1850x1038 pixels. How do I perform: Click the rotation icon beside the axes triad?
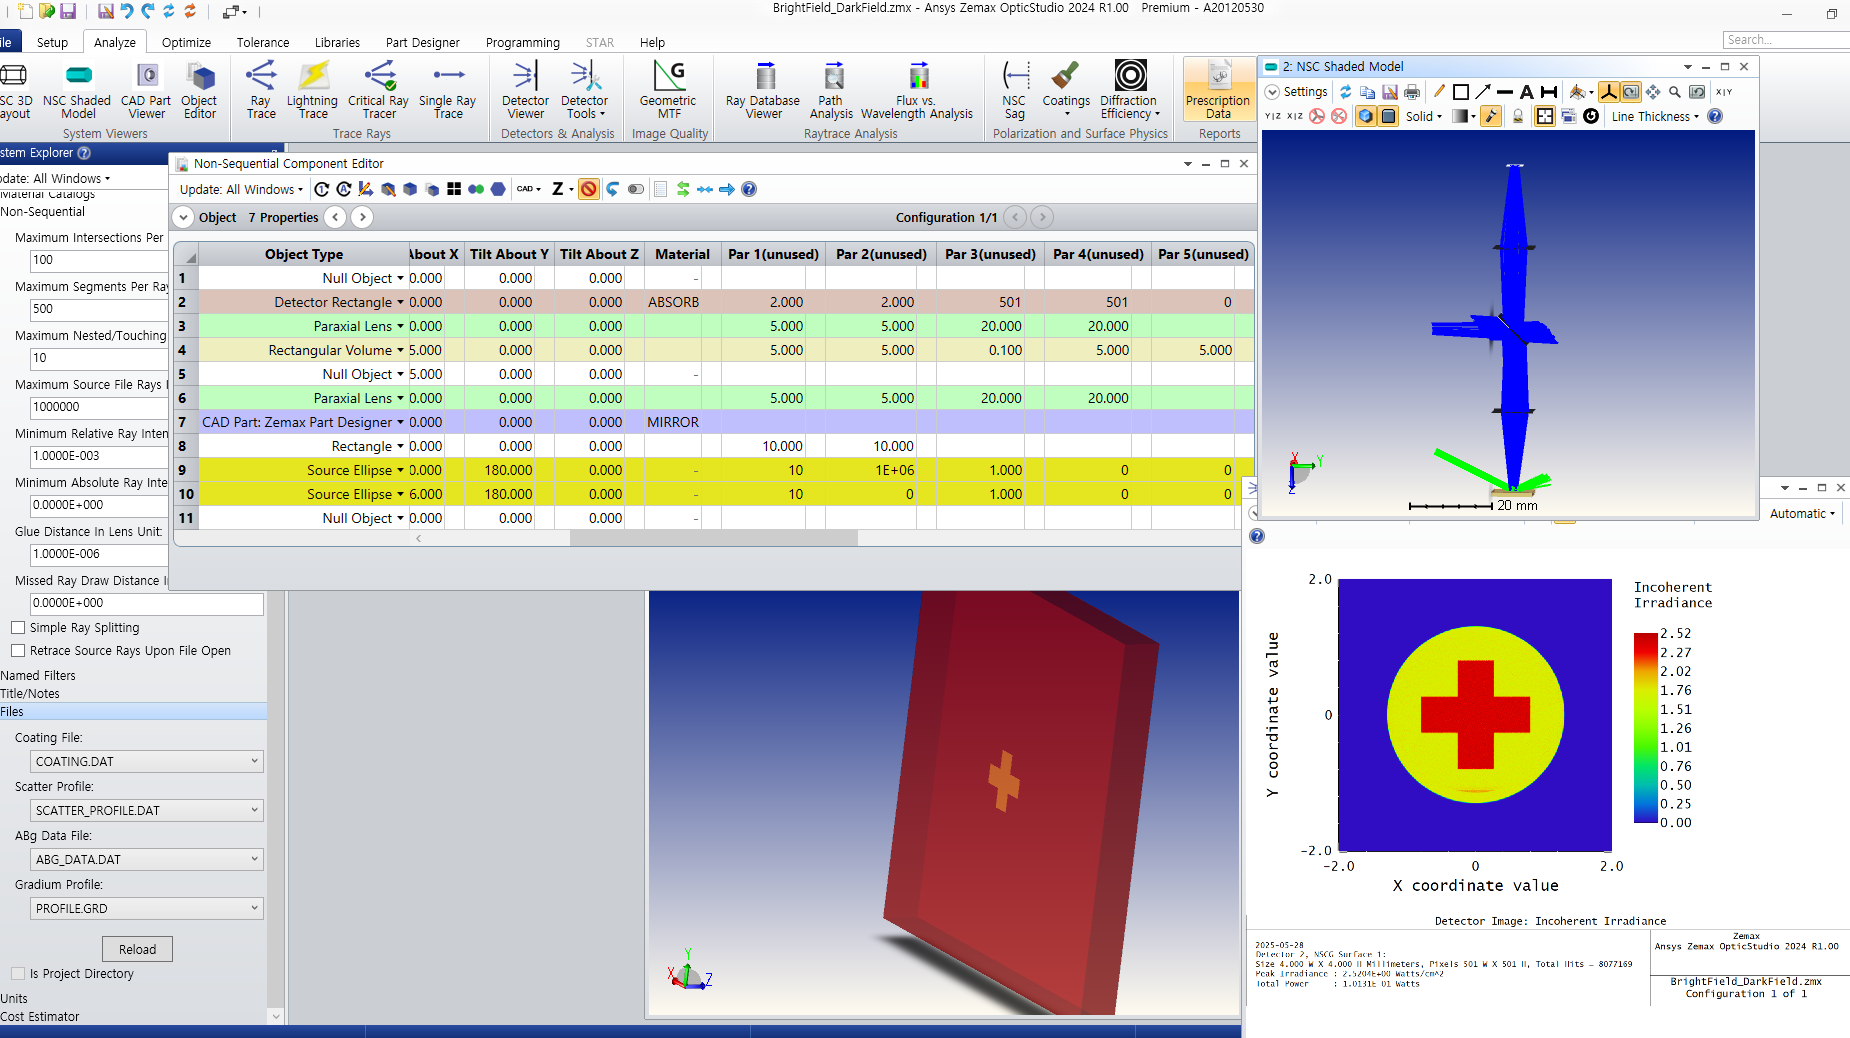[x=1631, y=92]
